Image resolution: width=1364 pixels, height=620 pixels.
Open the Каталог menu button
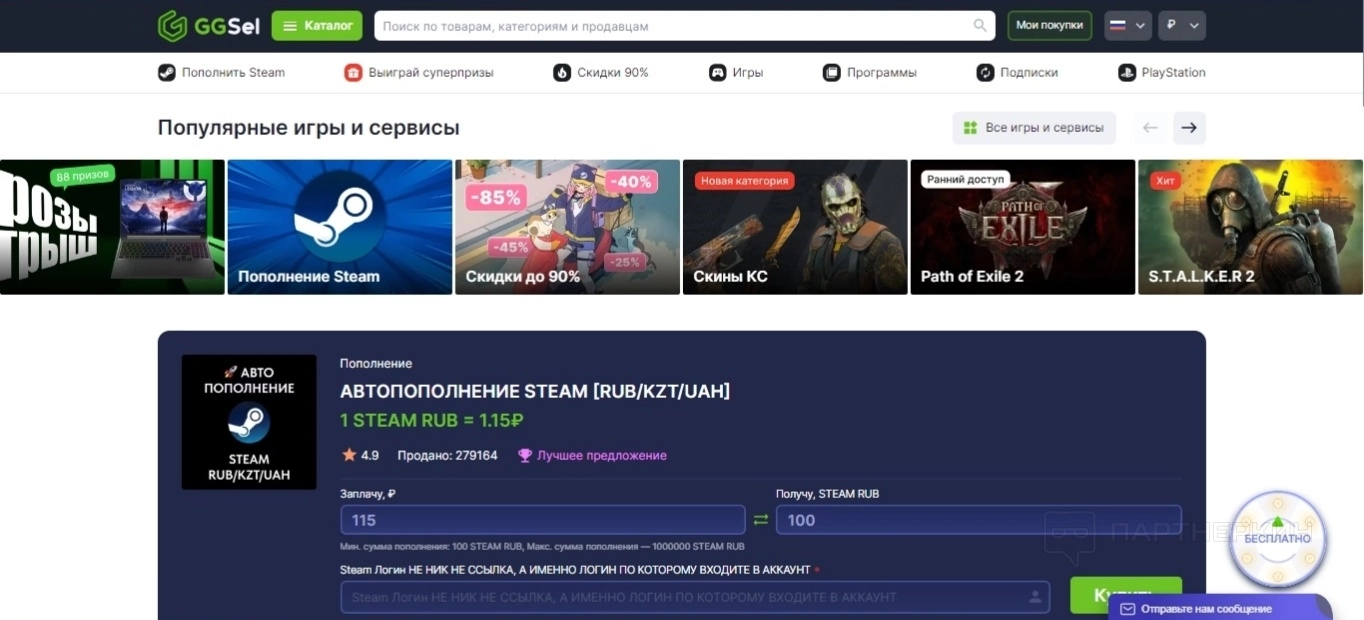(317, 26)
